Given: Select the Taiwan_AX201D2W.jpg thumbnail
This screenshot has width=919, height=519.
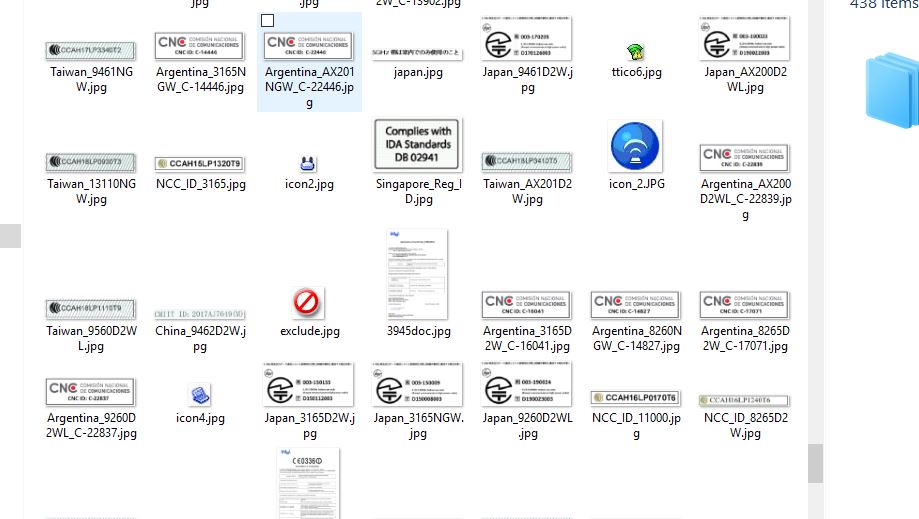Looking at the screenshot, I should pyautogui.click(x=527, y=161).
